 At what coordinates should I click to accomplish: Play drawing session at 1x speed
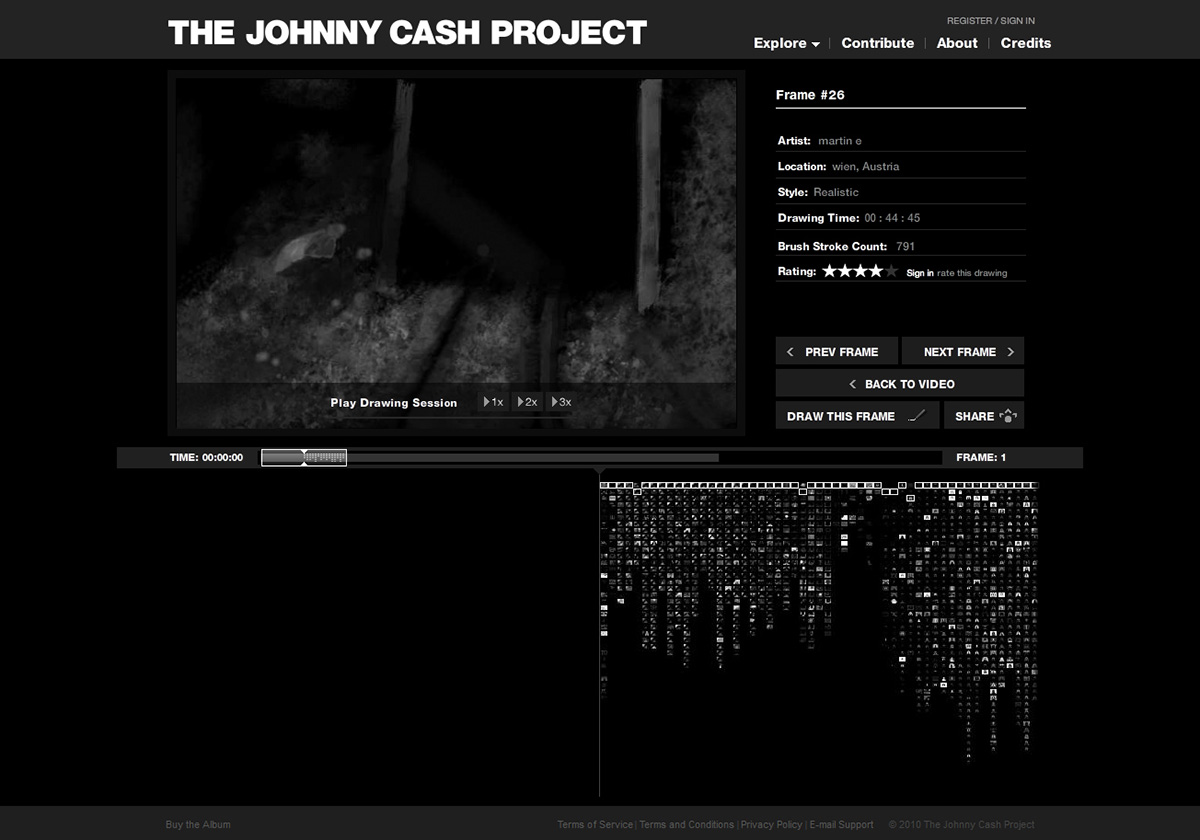pos(493,402)
